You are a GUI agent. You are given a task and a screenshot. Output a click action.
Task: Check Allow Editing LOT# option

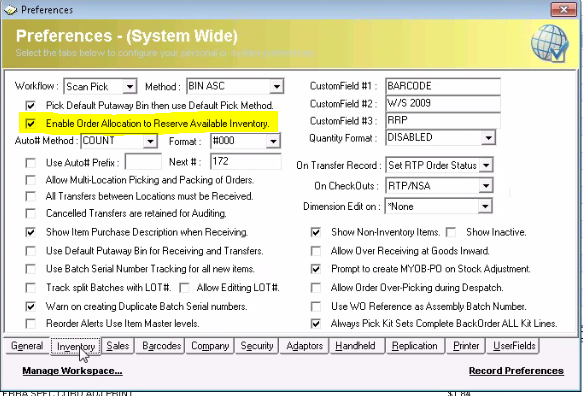[184, 288]
